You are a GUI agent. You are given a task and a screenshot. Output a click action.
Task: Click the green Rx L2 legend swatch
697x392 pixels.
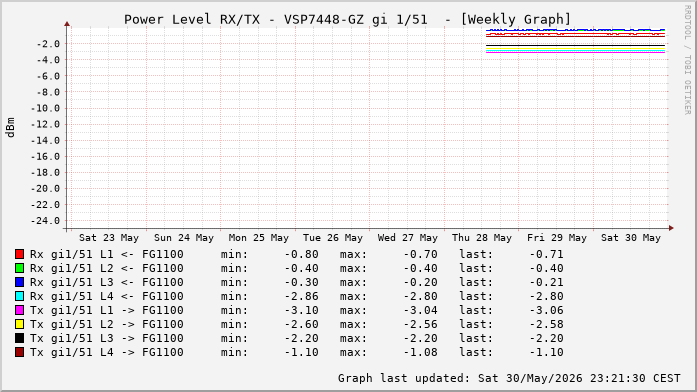point(19,268)
